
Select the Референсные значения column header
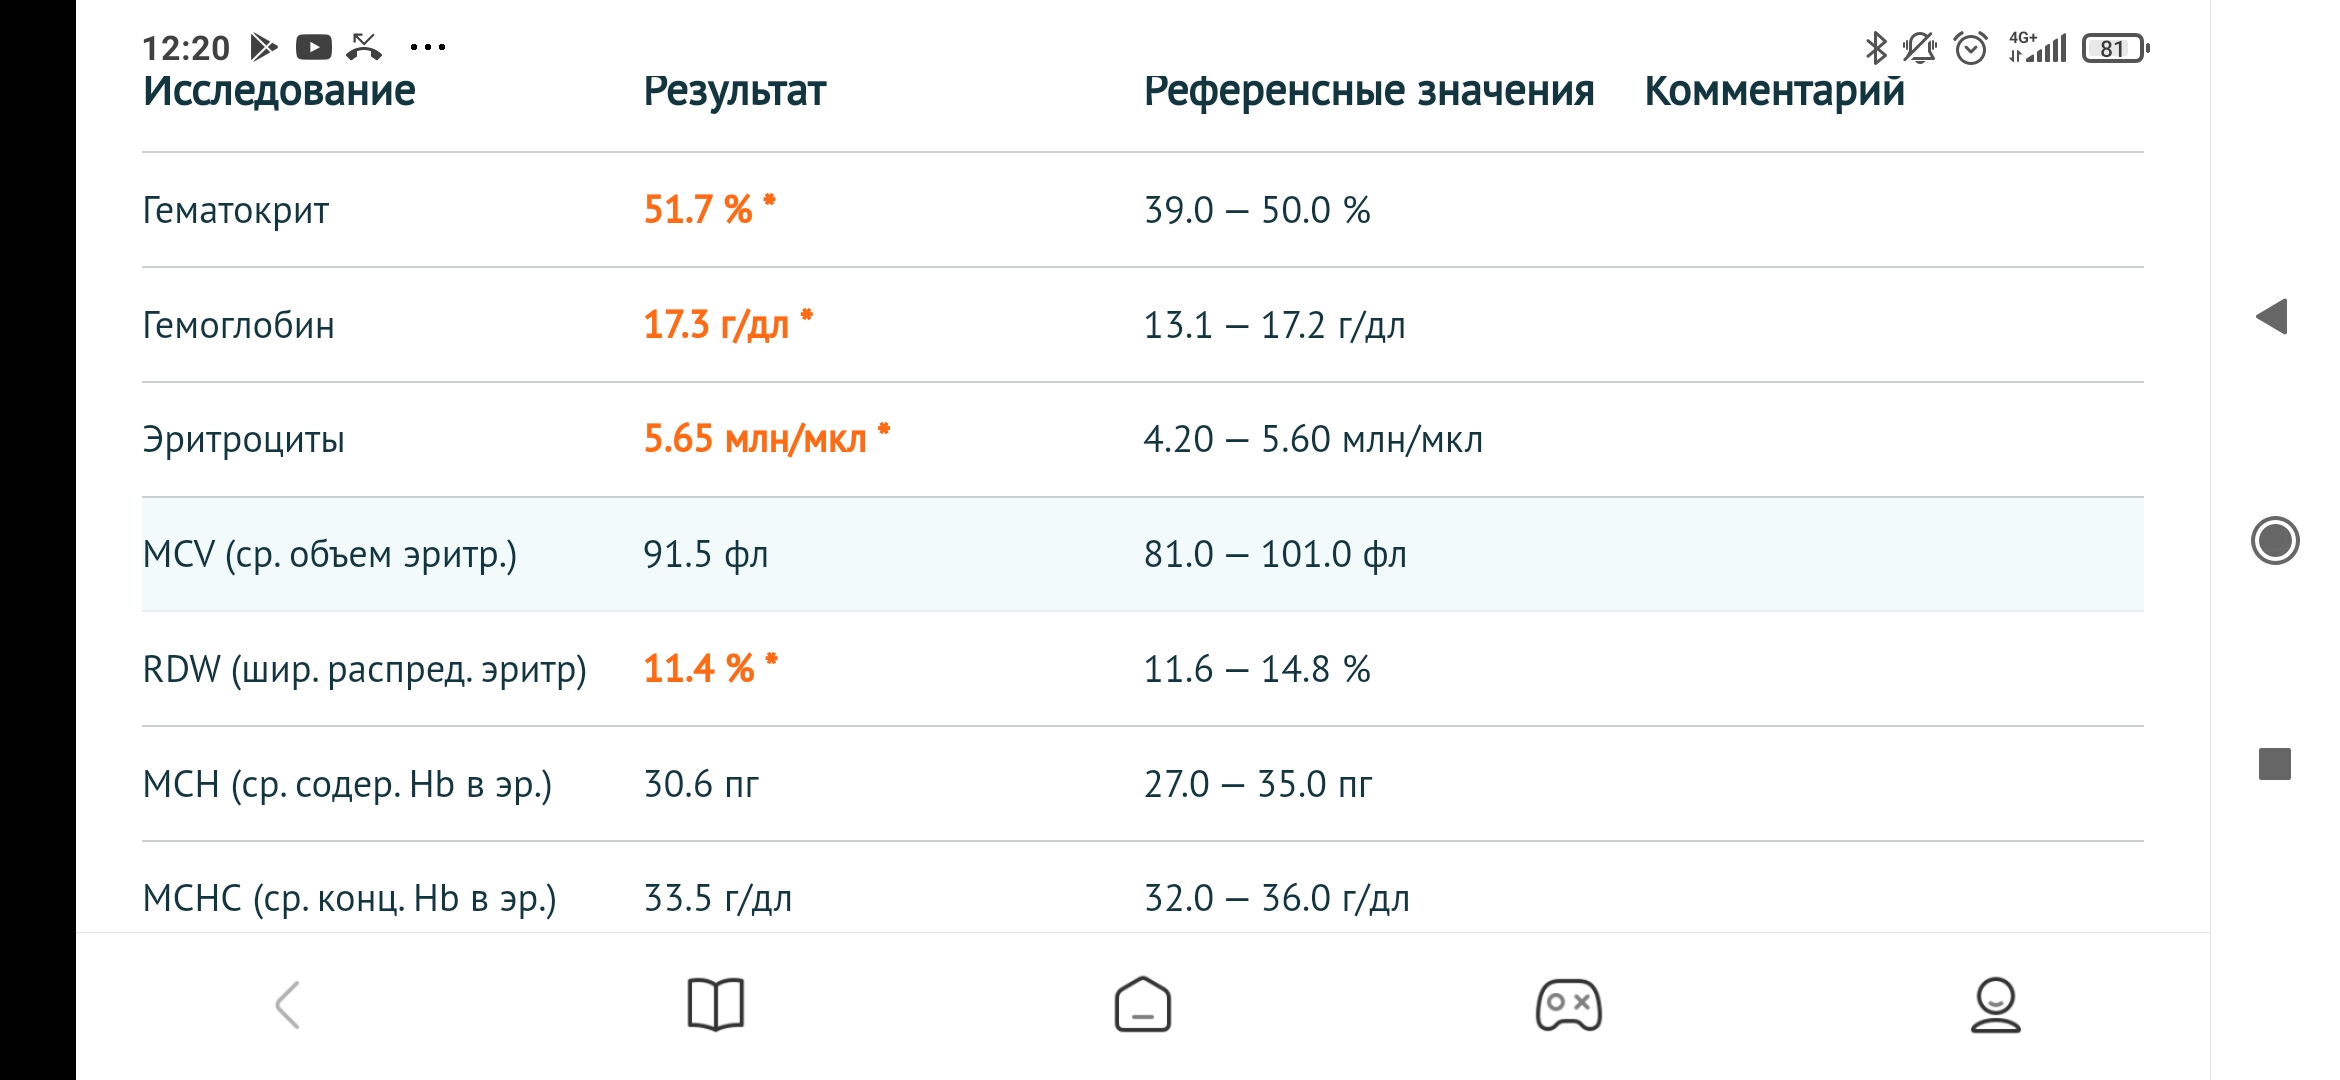1369,91
